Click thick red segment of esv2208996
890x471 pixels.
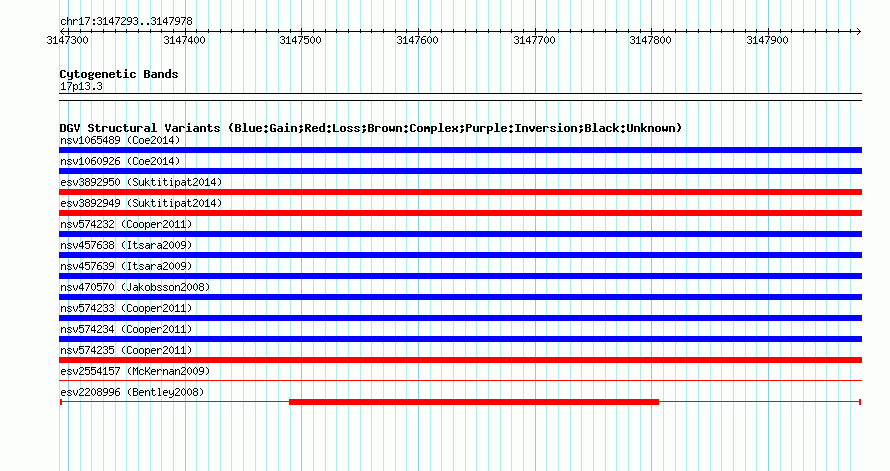474,402
